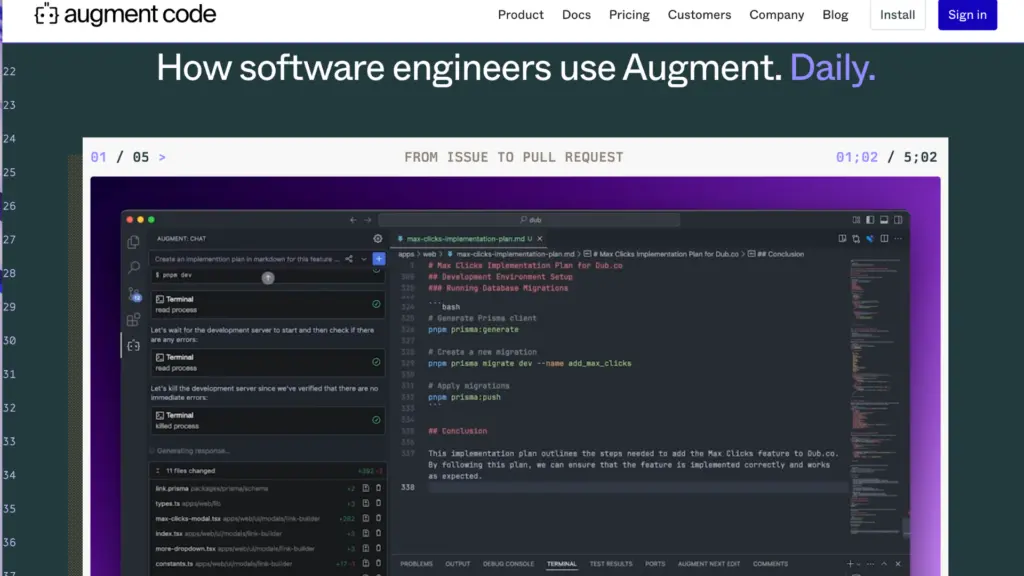Close the max-clicks-implementation-plan.md tab
Image resolution: width=1024 pixels, height=576 pixels.
click(539, 239)
